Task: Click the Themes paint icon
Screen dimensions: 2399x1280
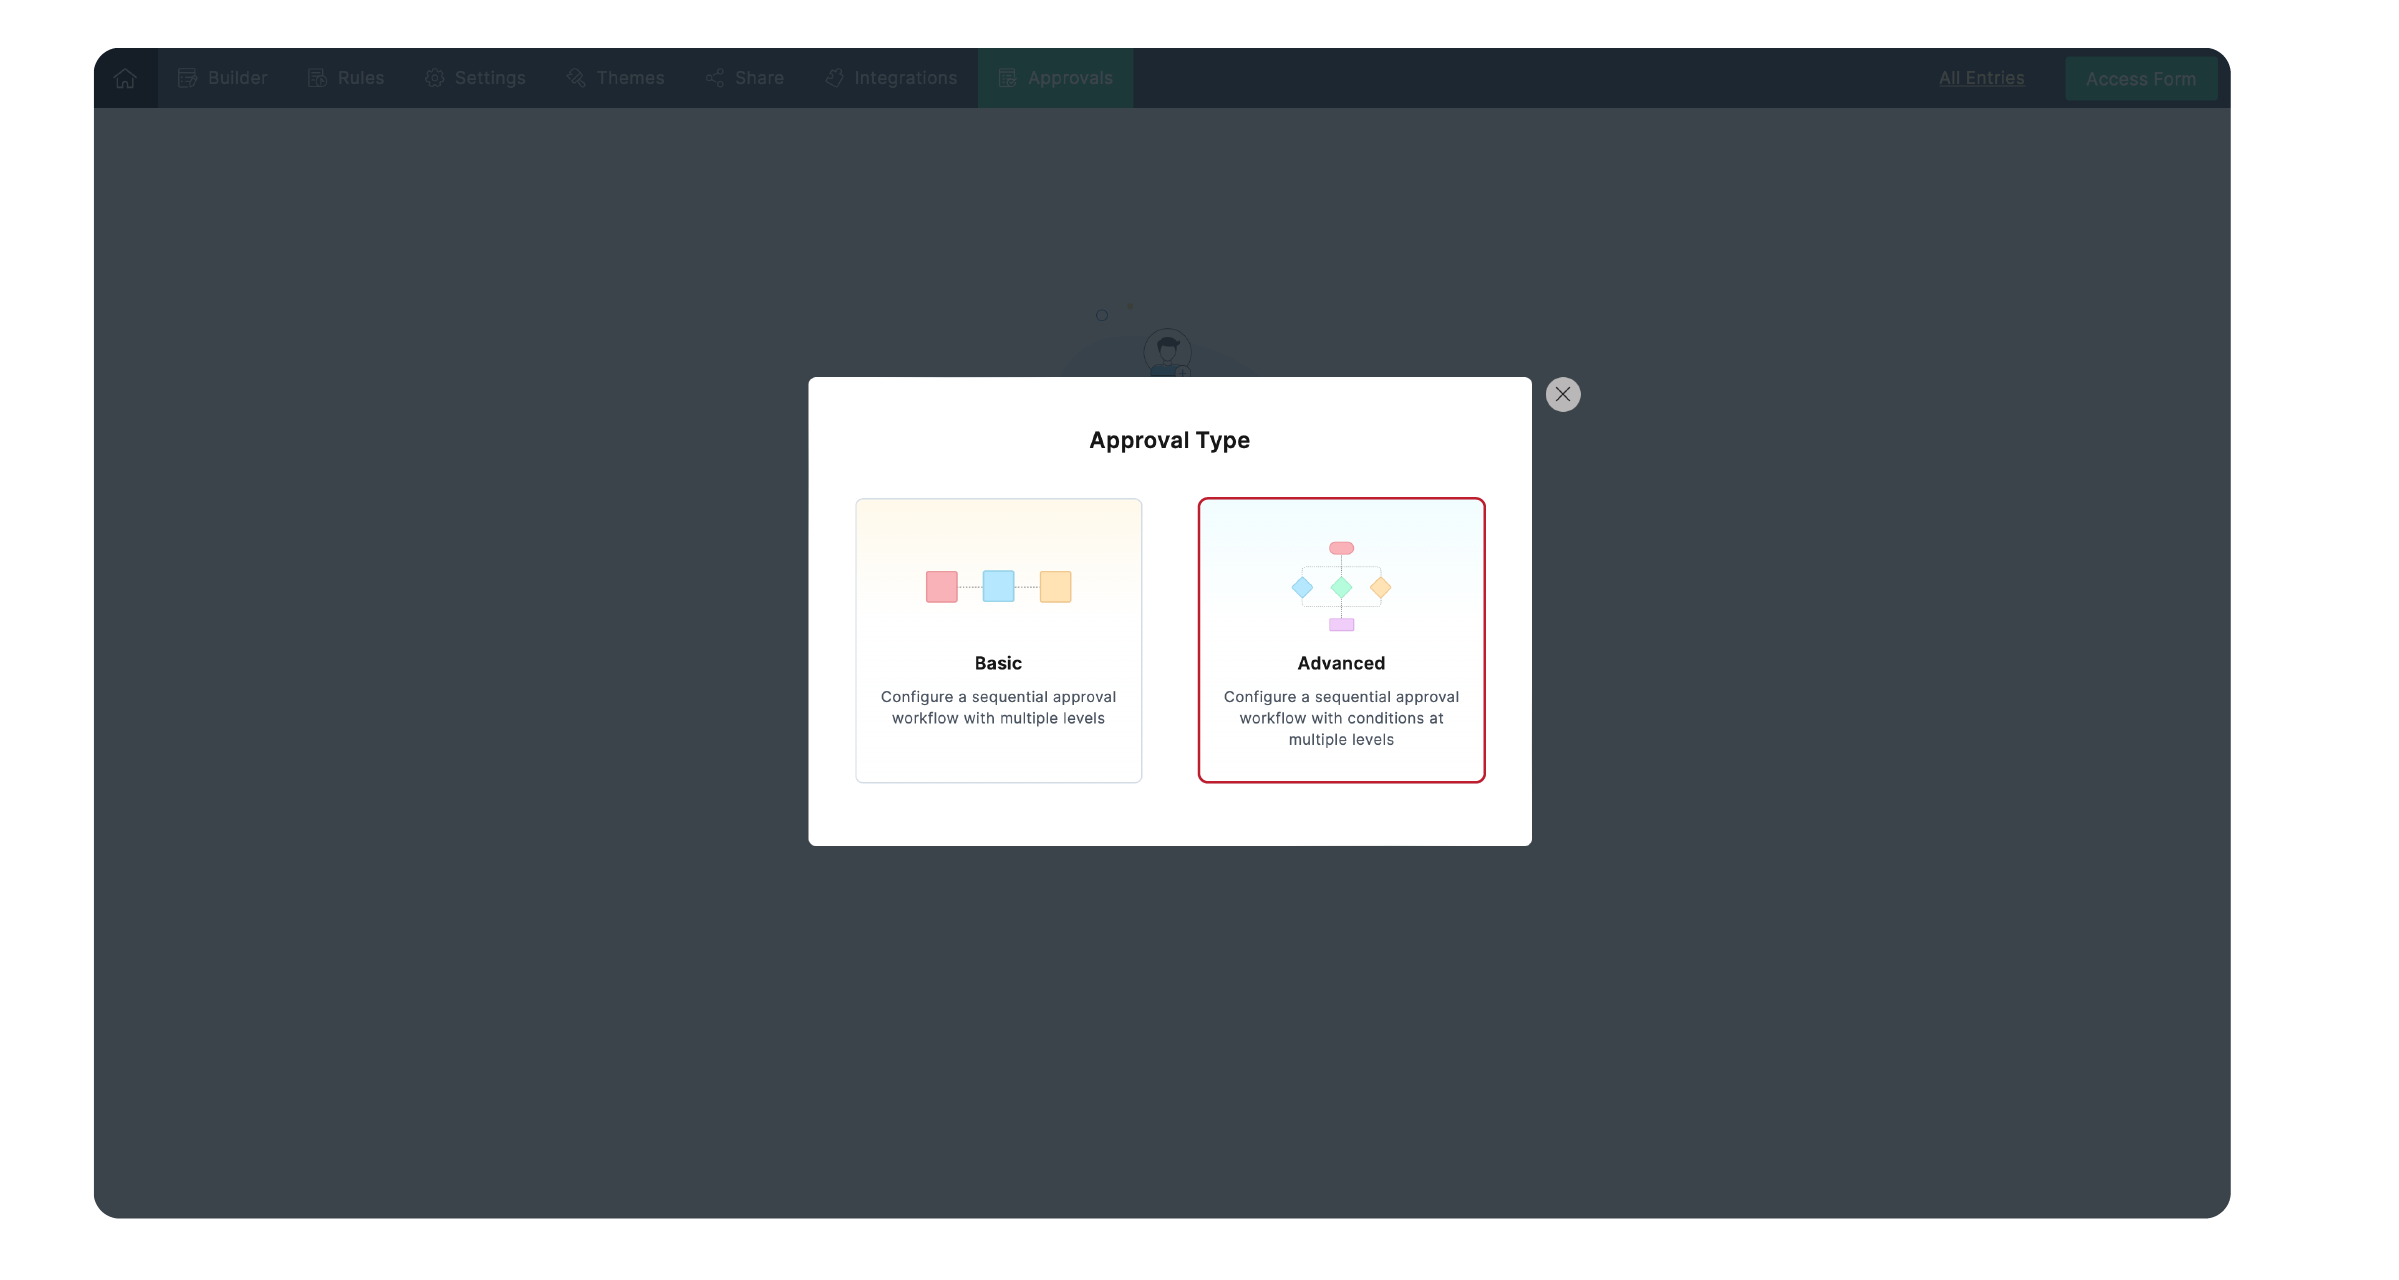Action: coord(576,78)
